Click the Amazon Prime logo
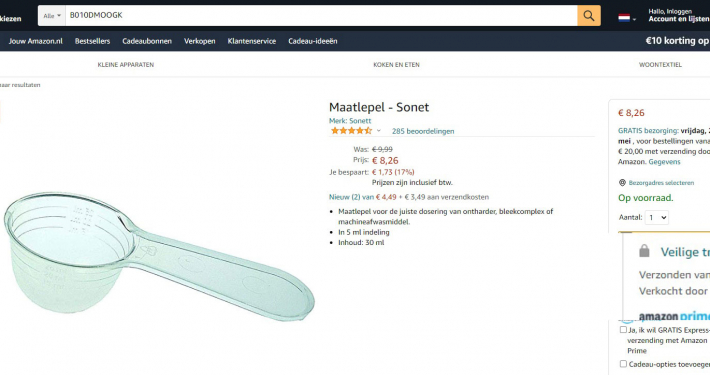The height and width of the screenshot is (375, 710). tap(674, 316)
